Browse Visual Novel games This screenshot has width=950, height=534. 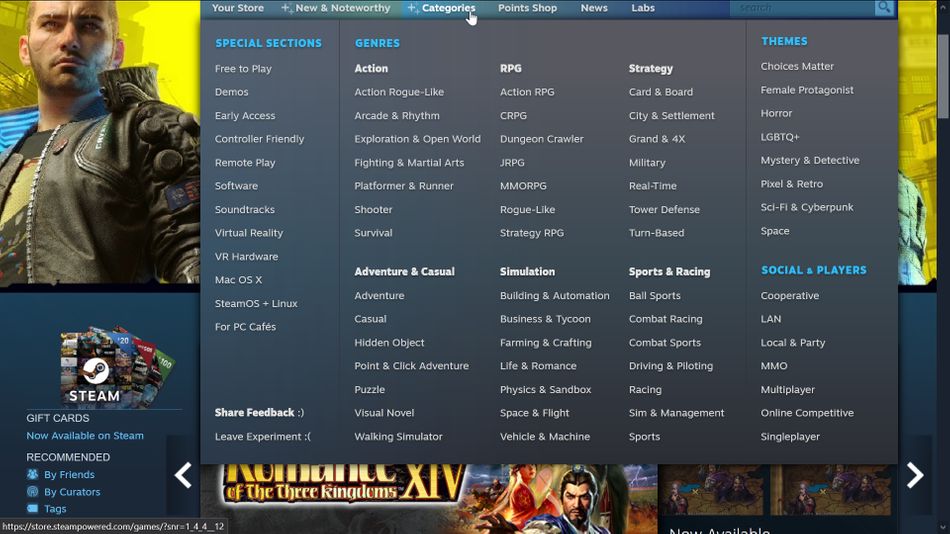(384, 413)
